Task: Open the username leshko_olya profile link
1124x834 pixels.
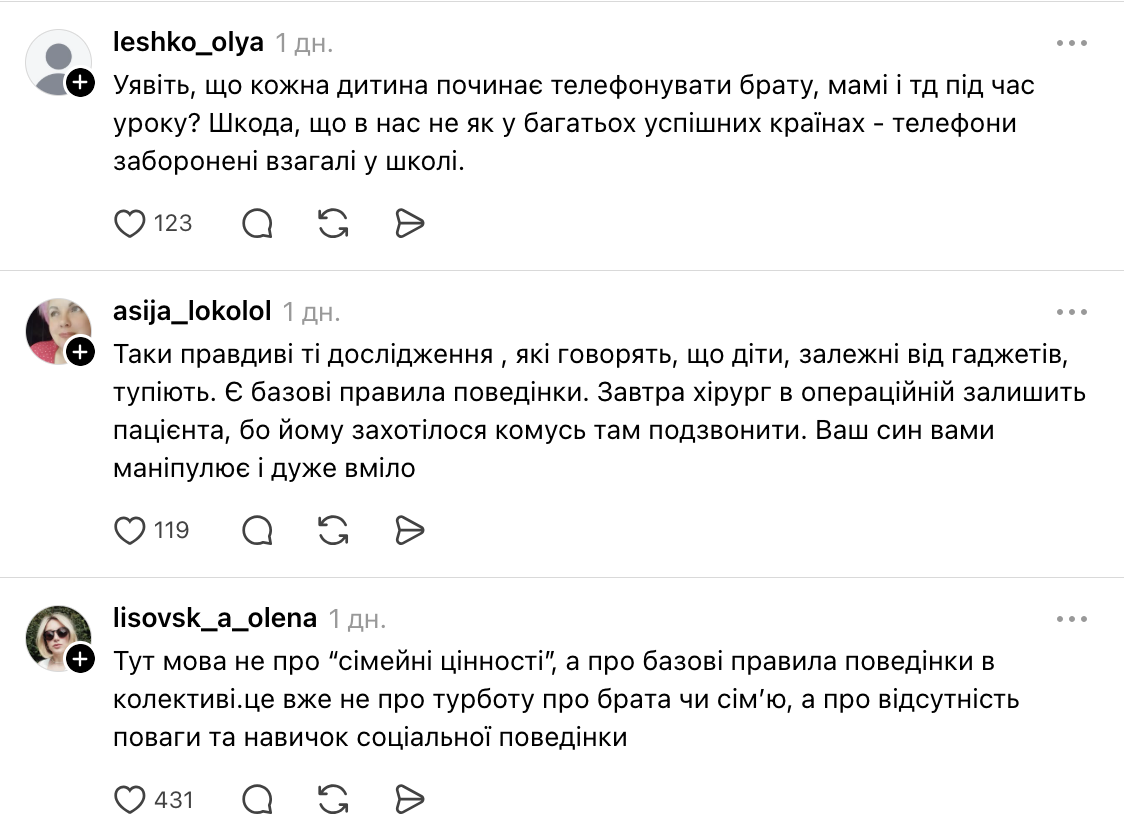Action: pyautogui.click(x=188, y=42)
